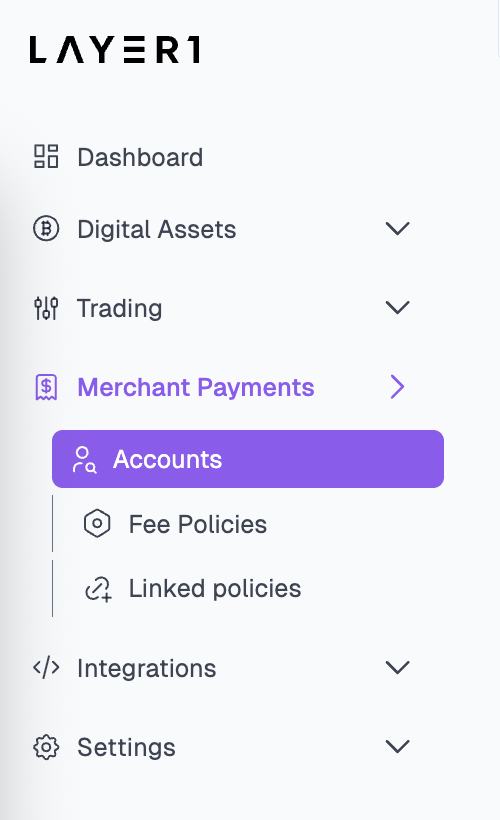
Task: Go to Linked policies
Action: coord(215,589)
